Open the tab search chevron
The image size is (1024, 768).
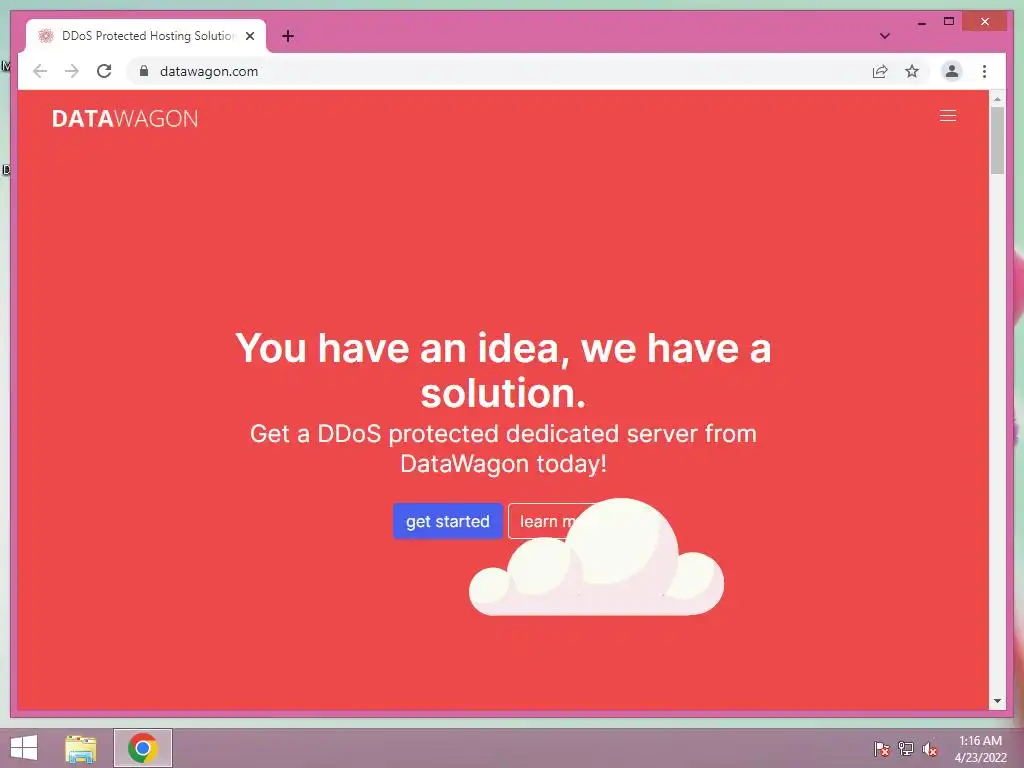884,36
